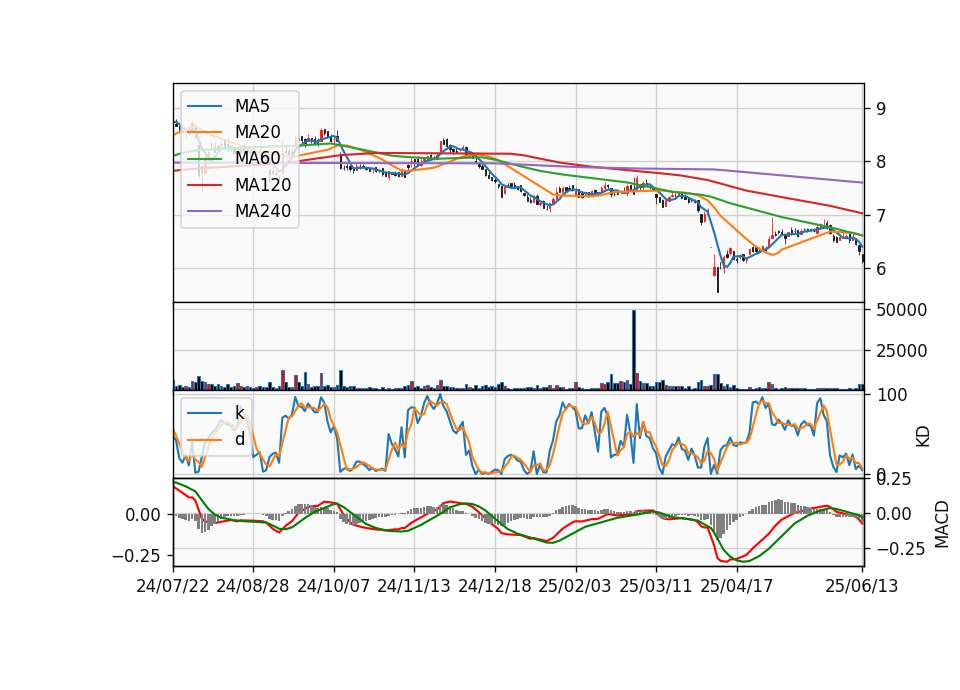Screen dimensions: 960x690
Task: Click the MA240 legend label
Action: coord(263,211)
